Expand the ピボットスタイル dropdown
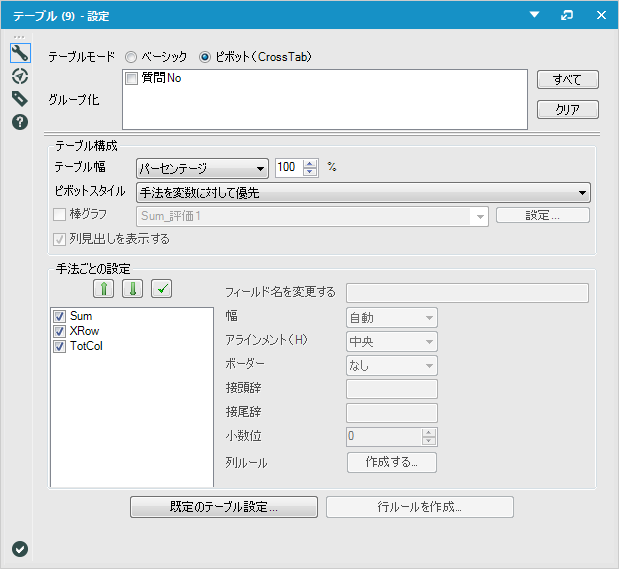 362,193
